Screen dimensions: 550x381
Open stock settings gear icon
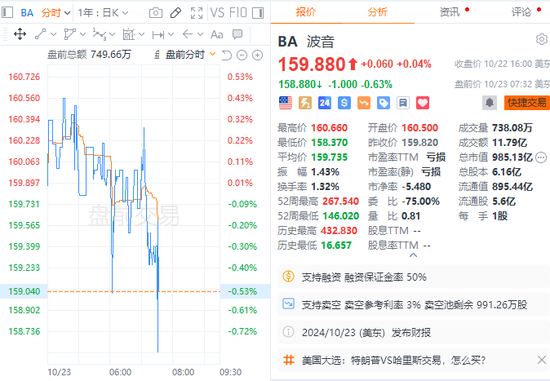(542, 39)
